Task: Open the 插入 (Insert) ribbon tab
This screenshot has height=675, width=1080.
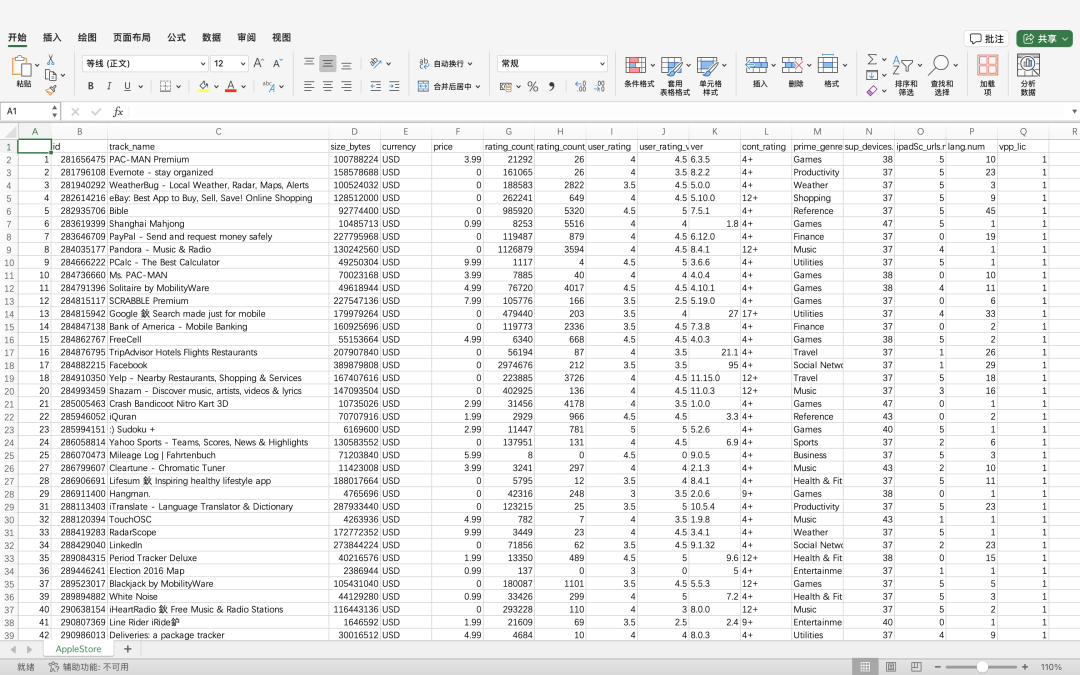Action: click(x=52, y=37)
